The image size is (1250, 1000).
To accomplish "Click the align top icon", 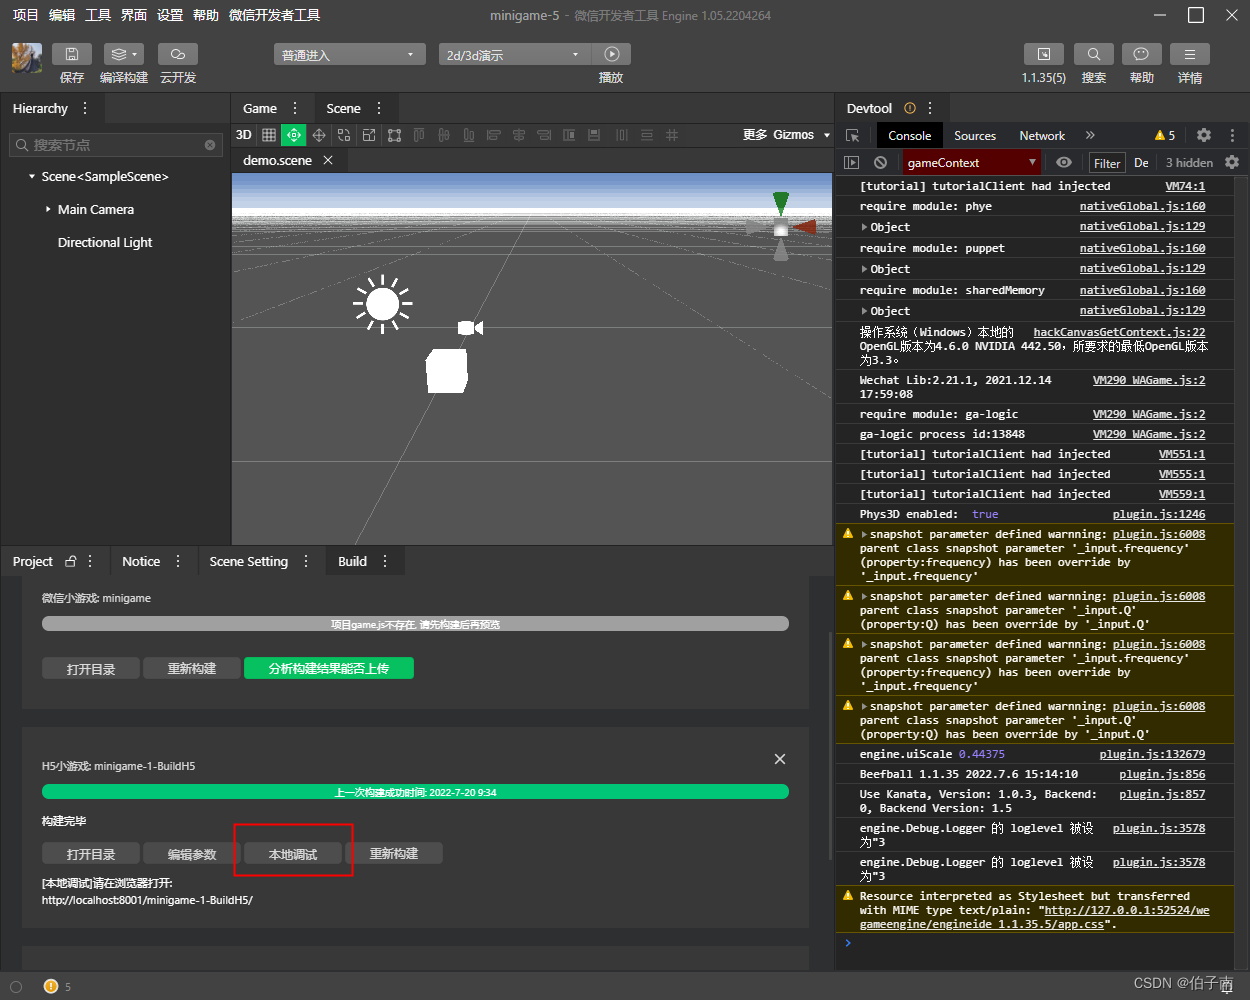I will (419, 135).
